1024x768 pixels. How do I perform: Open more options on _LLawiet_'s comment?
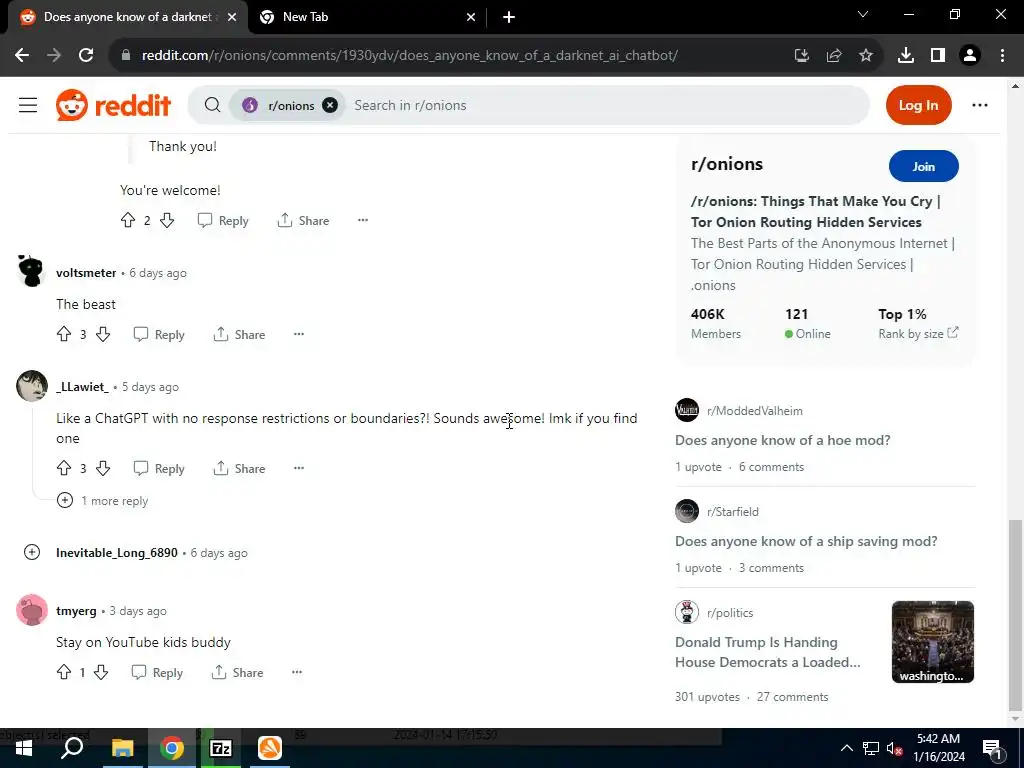pyautogui.click(x=299, y=468)
